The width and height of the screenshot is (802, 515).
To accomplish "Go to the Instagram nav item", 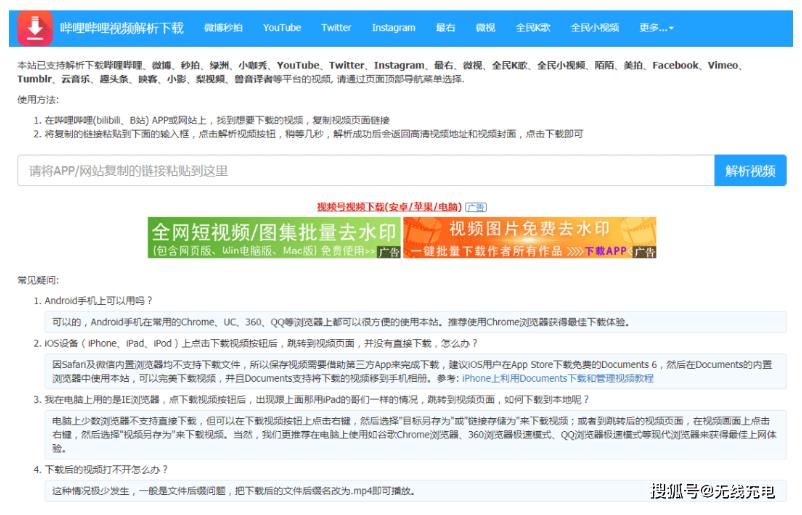I will pyautogui.click(x=393, y=28).
